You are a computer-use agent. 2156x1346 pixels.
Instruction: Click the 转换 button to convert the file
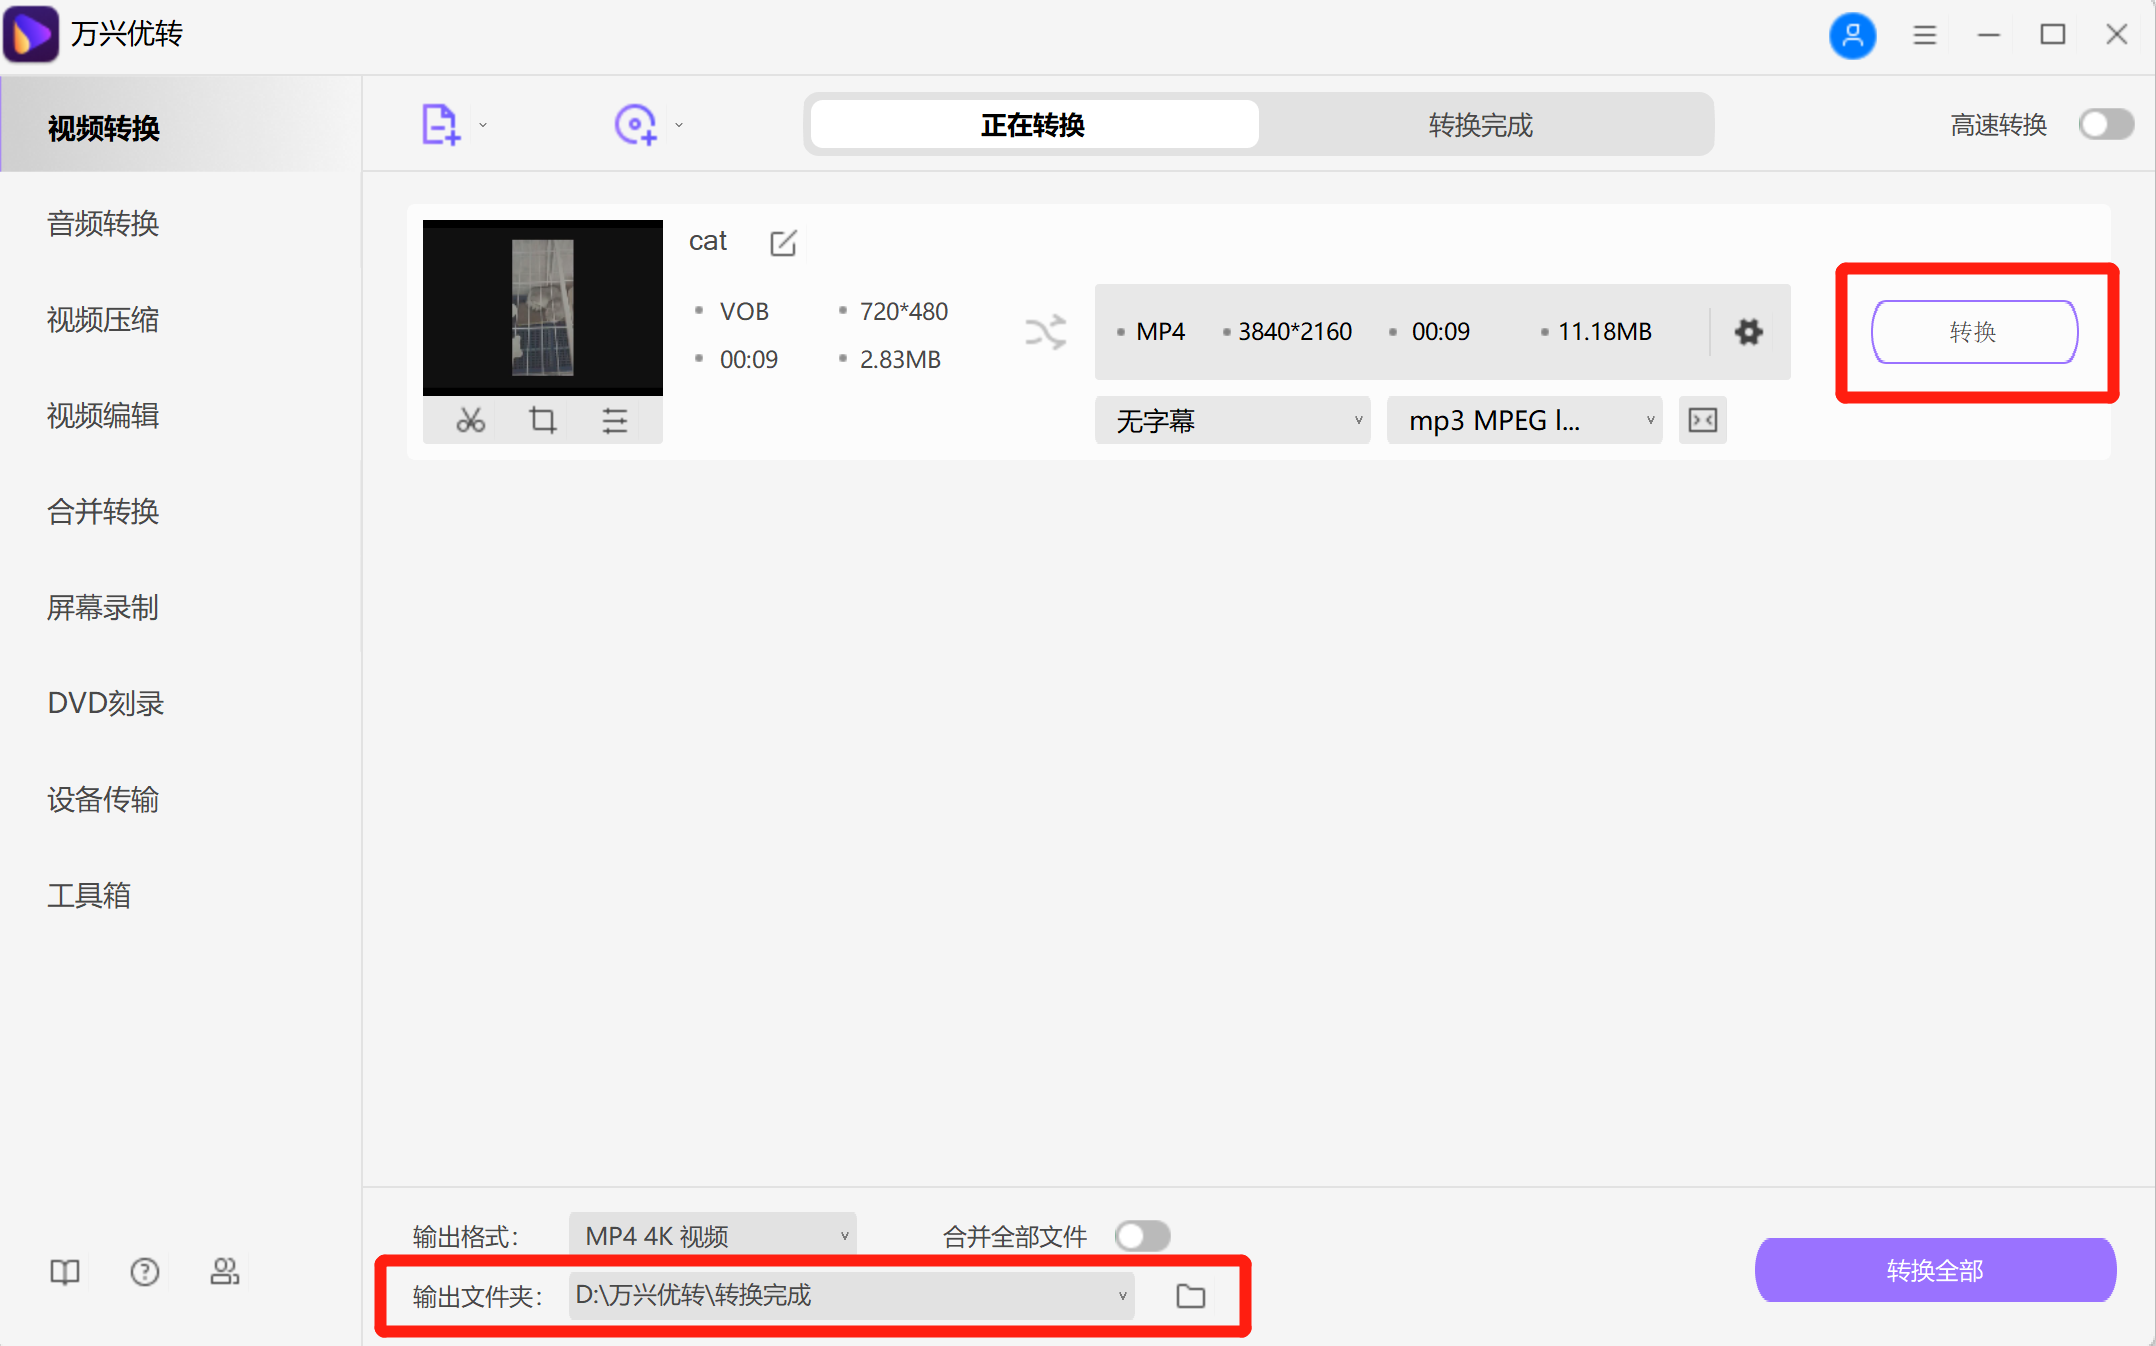click(1974, 332)
